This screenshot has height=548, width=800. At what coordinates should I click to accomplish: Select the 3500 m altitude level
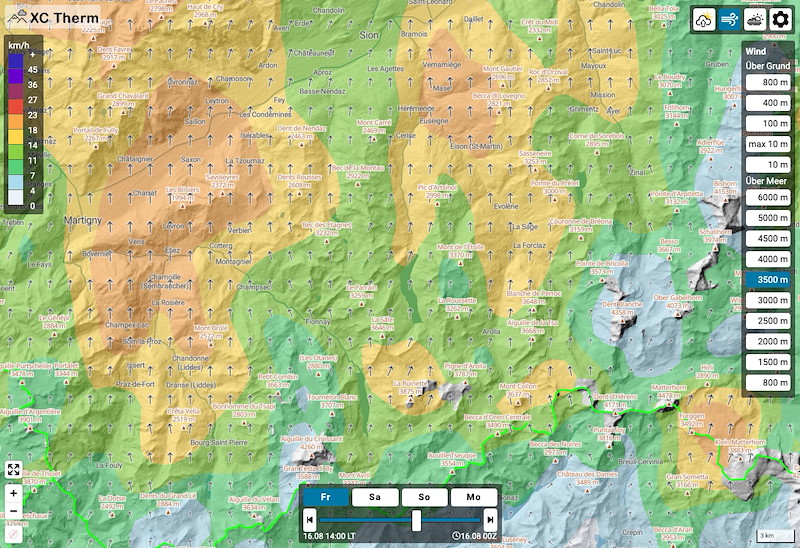point(768,280)
